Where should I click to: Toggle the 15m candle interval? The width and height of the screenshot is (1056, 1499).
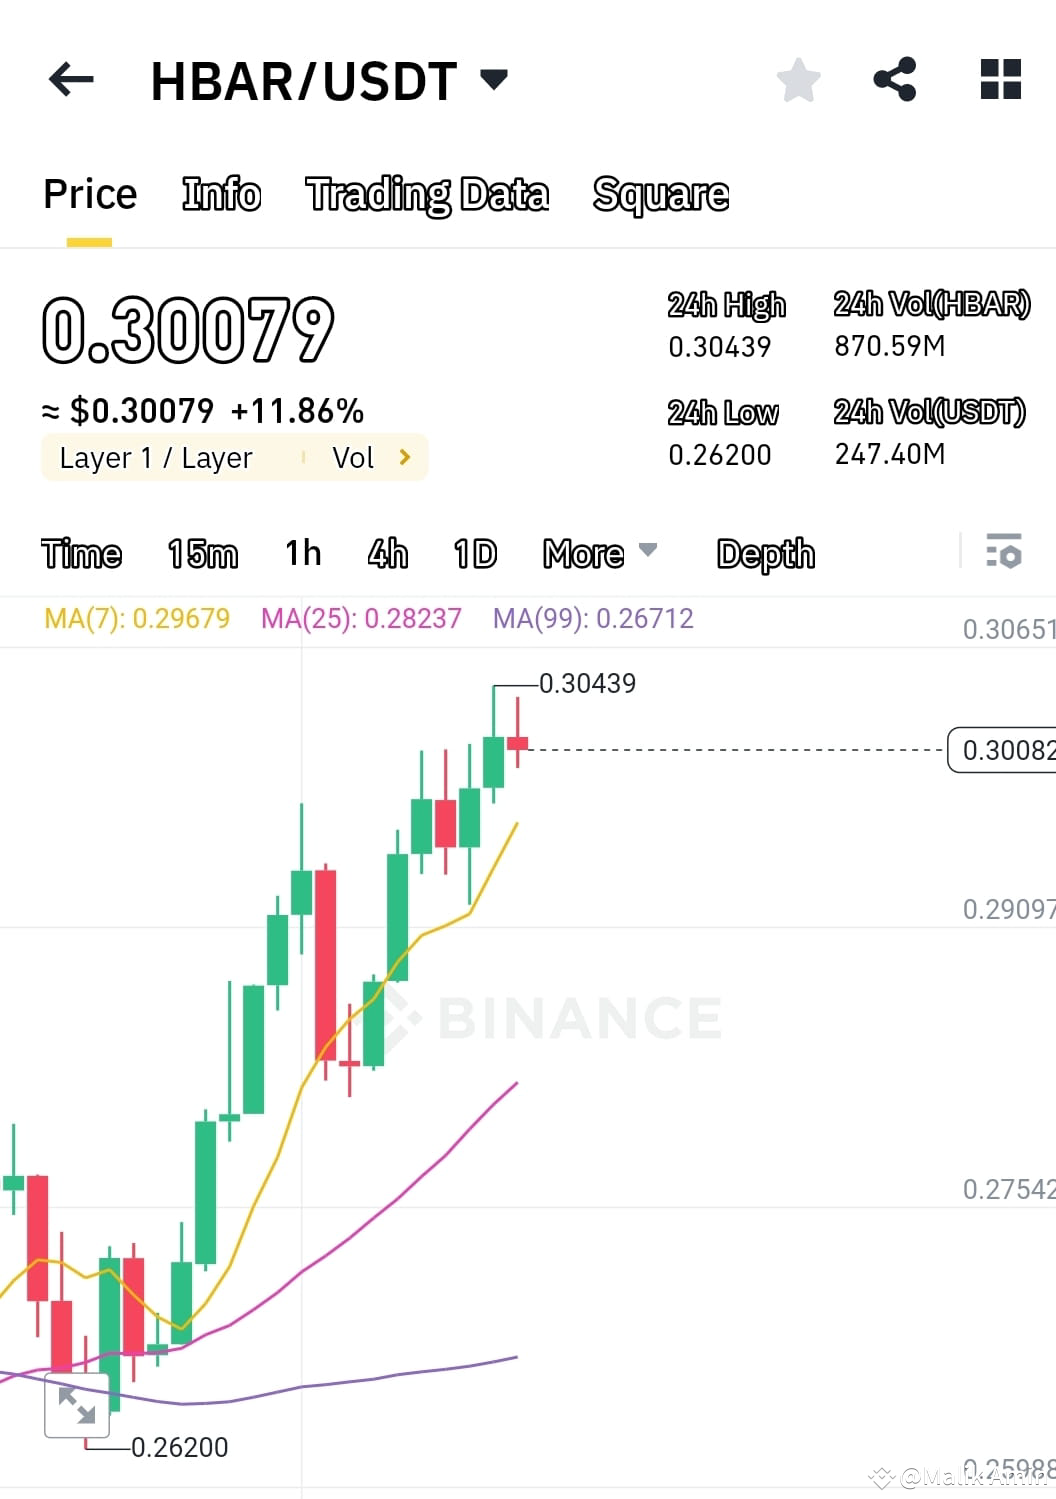point(202,553)
